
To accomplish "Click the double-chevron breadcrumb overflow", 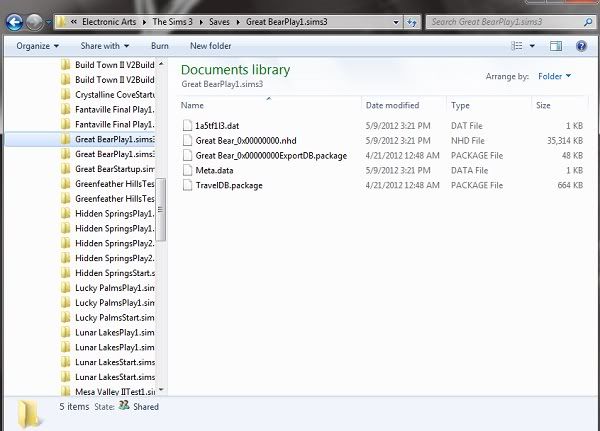I will point(73,22).
